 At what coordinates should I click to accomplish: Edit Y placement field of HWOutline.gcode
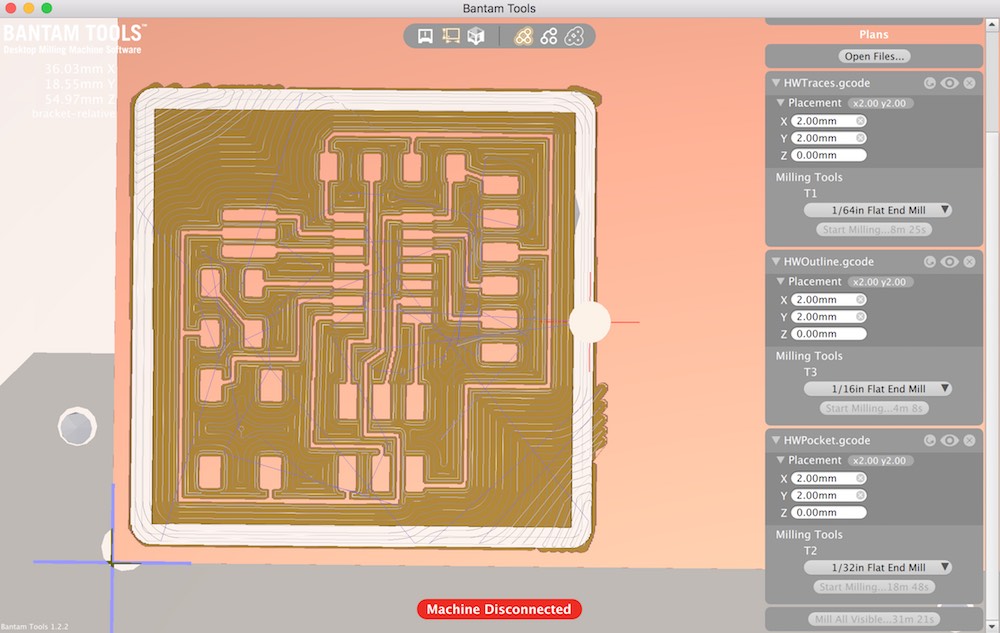[x=828, y=316]
